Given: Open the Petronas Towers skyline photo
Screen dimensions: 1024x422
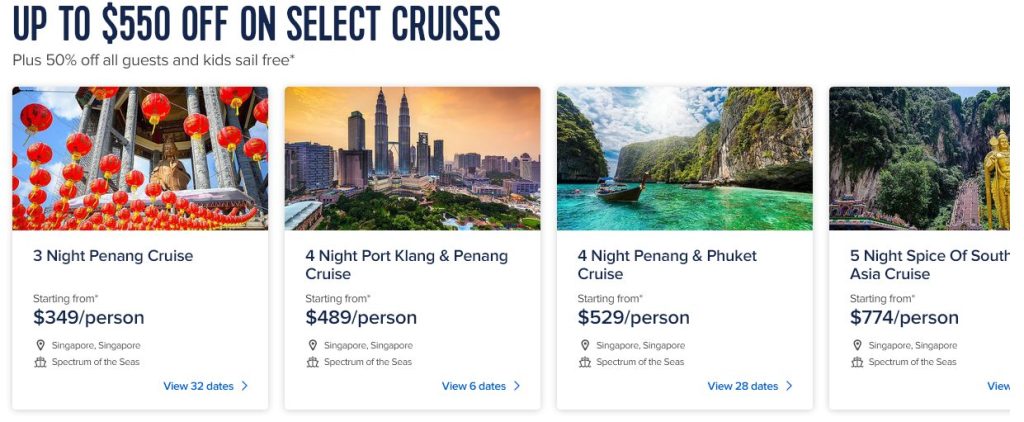Looking at the screenshot, I should (x=412, y=158).
